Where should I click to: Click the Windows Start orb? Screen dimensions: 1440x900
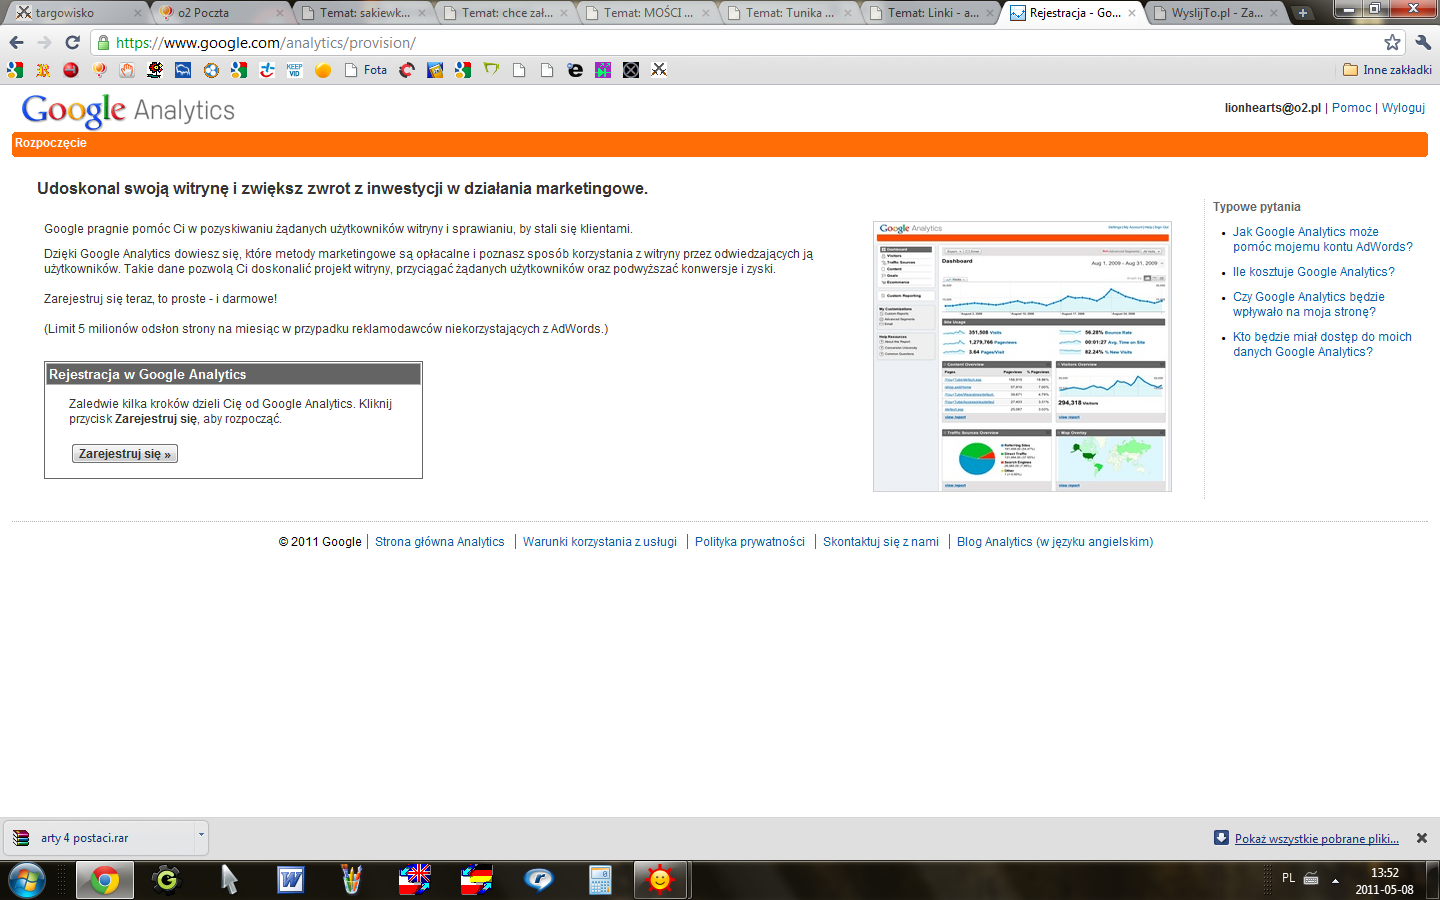click(x=27, y=880)
